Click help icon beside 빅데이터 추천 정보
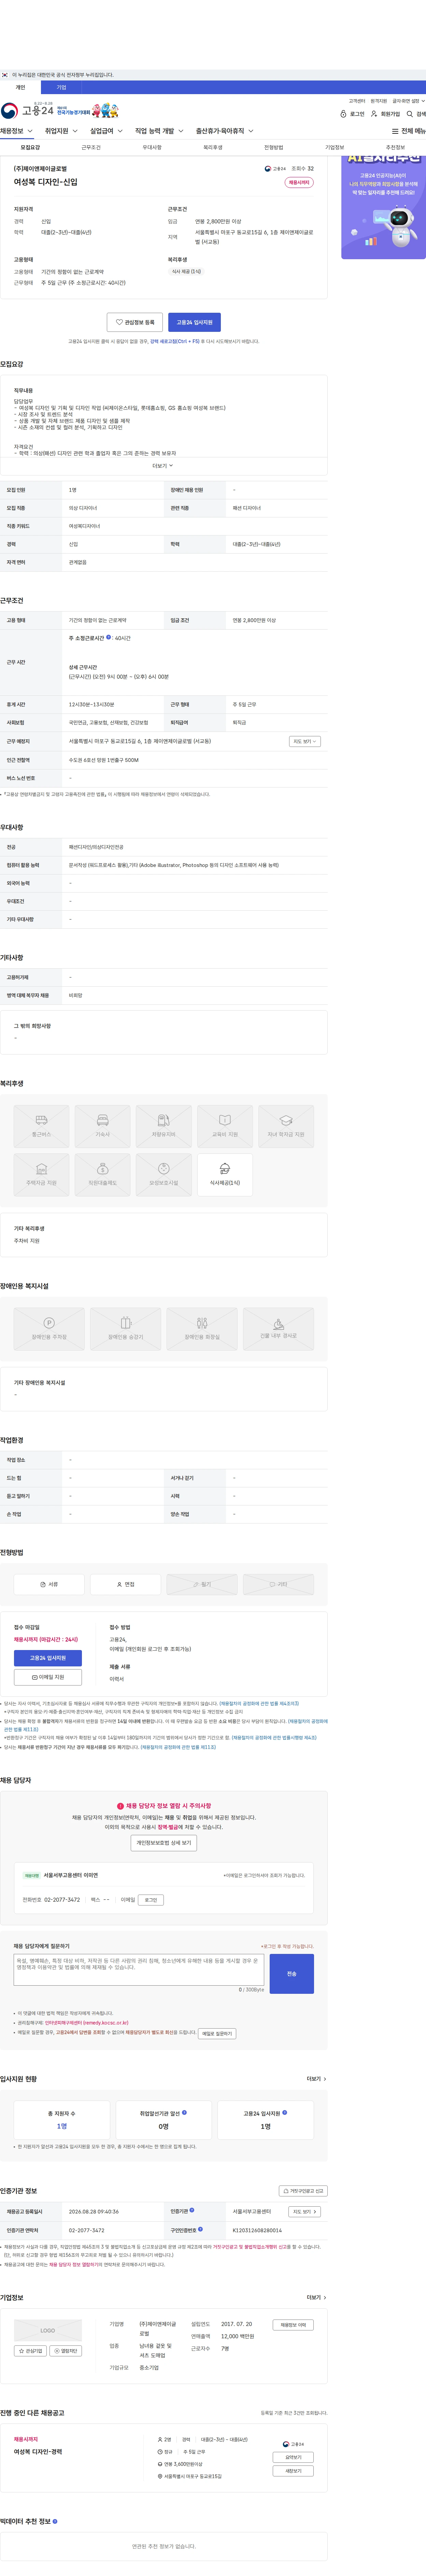Screen dimensions: 426x2576 55,2521
